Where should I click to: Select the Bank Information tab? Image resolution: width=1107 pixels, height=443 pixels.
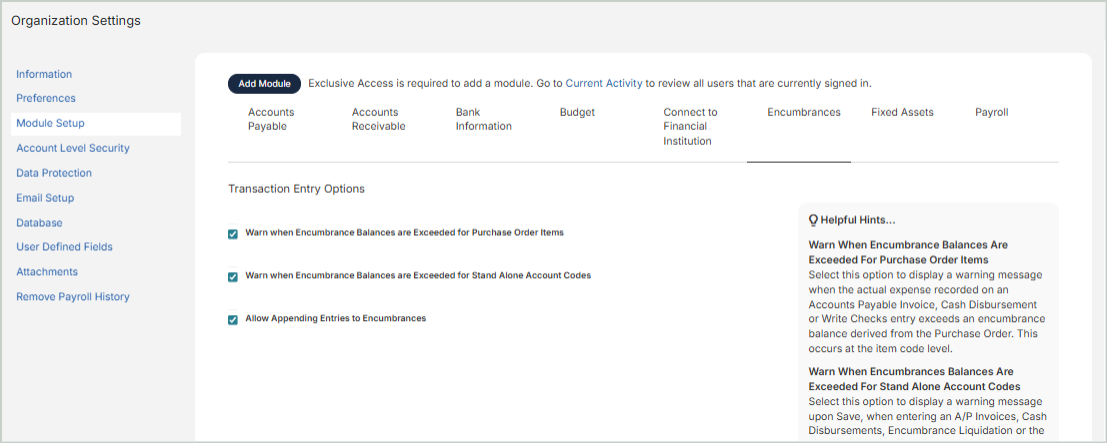(483, 120)
